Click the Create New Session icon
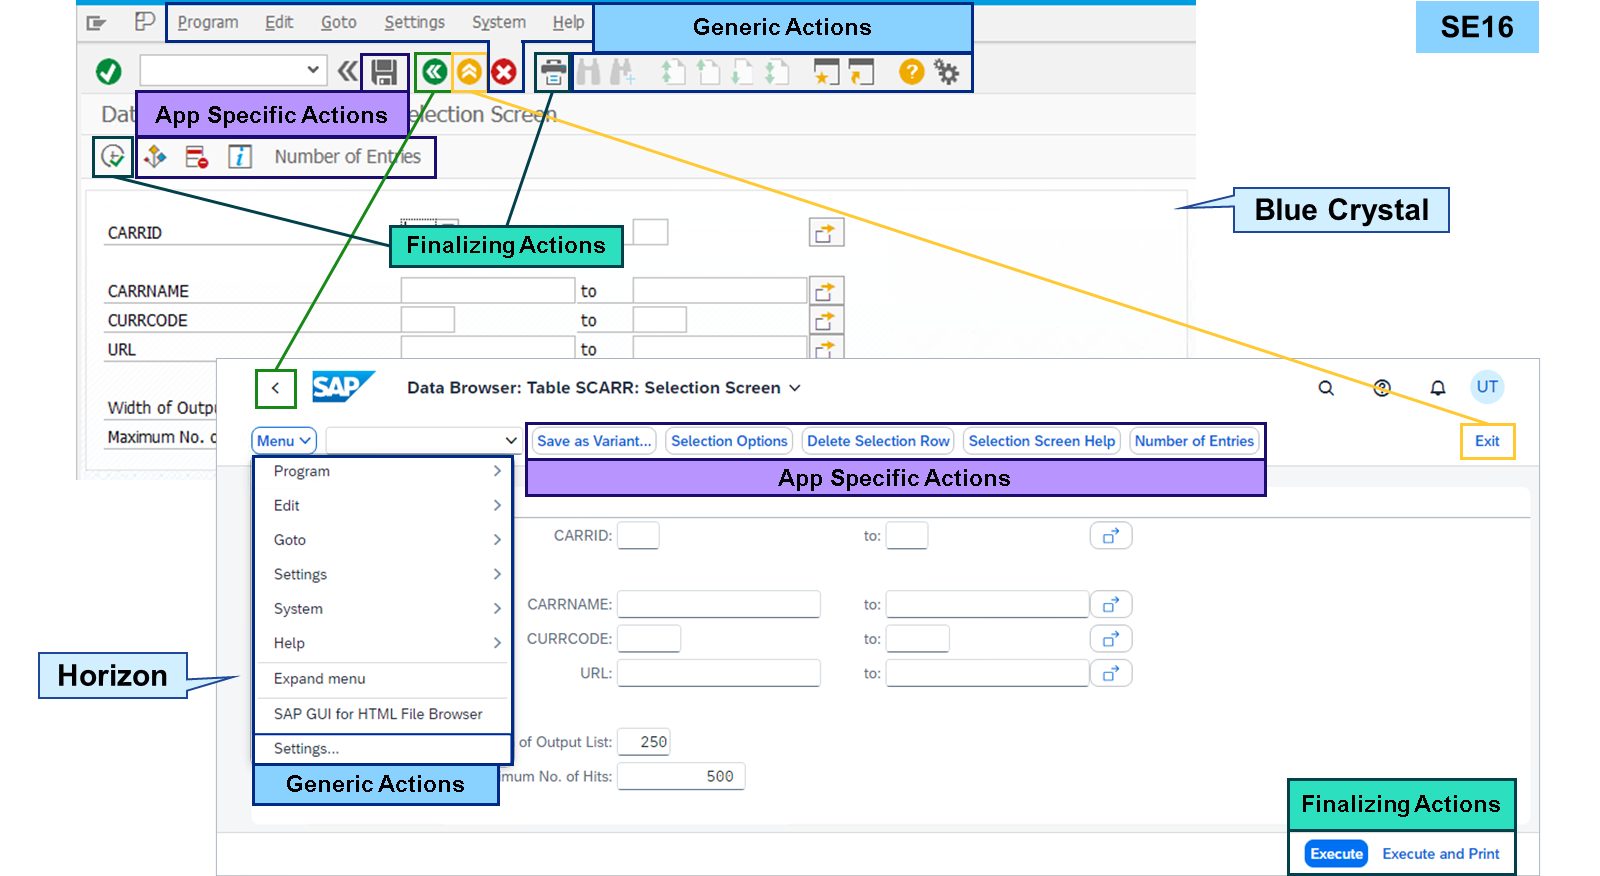The height and width of the screenshot is (876, 1600). (826, 72)
